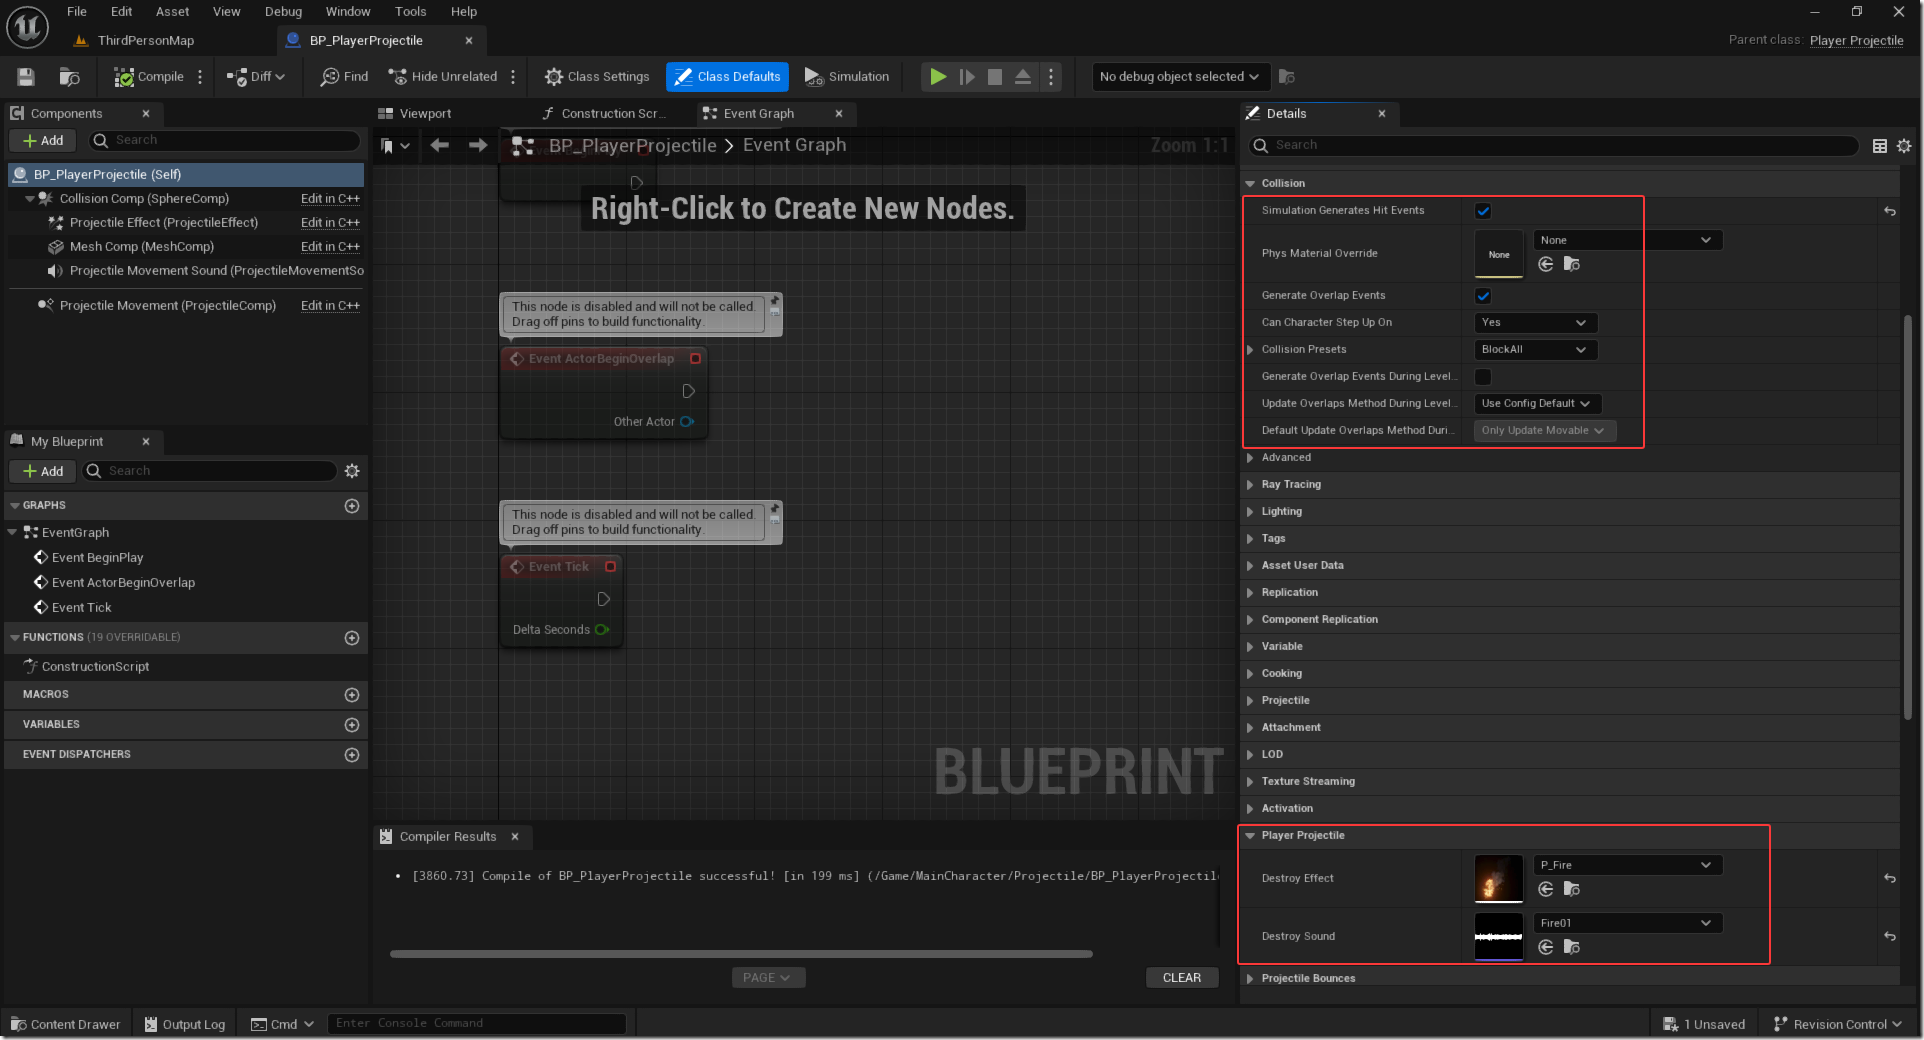Viewport: 1924px width, 1040px height.
Task: Add a new macro with plus icon
Action: pos(352,695)
